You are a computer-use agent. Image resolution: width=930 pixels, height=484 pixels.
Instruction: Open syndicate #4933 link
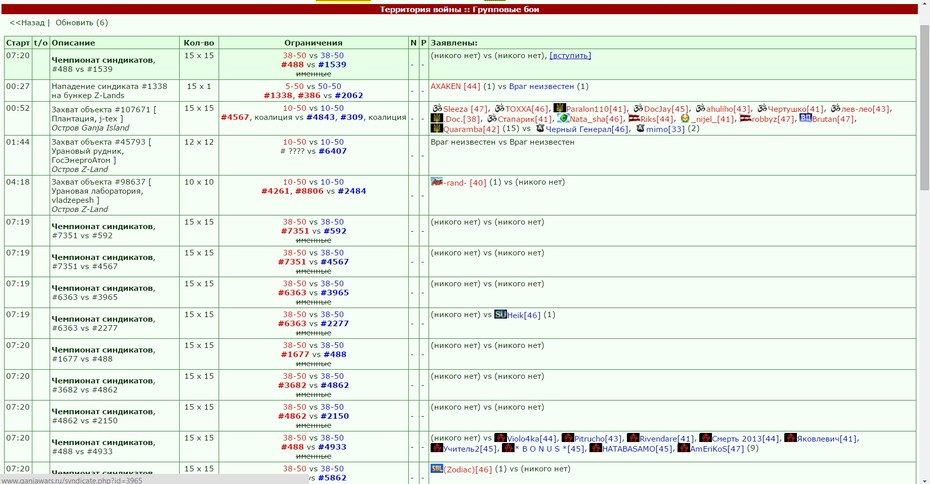(x=332, y=447)
